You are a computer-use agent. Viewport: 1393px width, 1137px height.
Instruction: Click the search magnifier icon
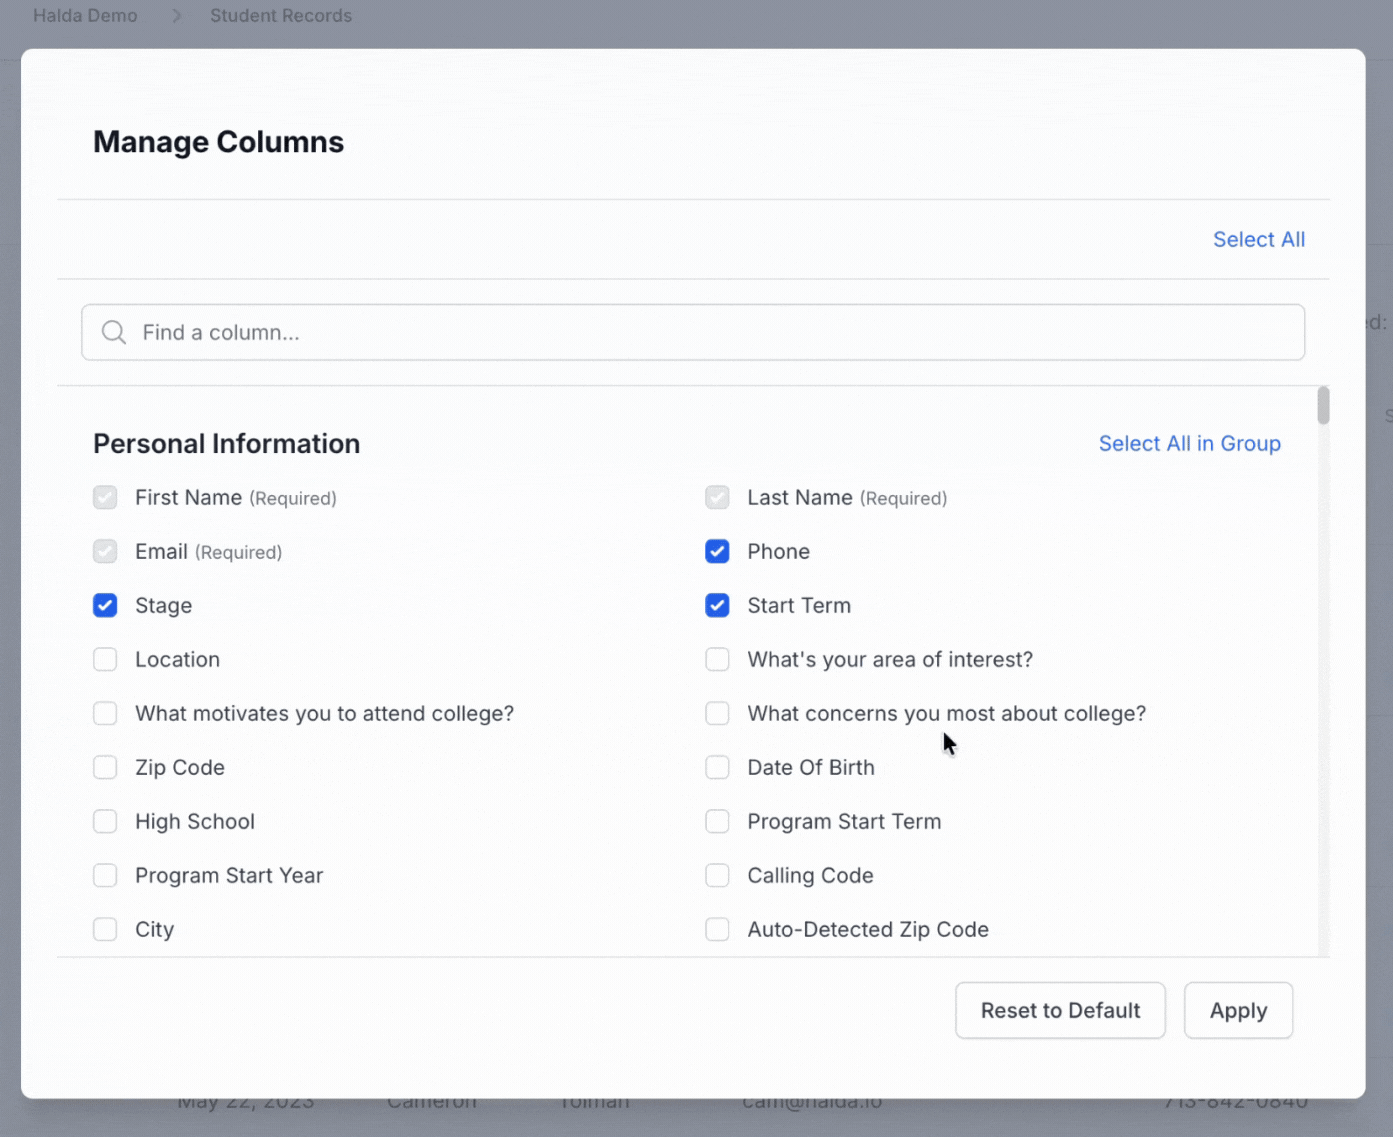pos(114,332)
